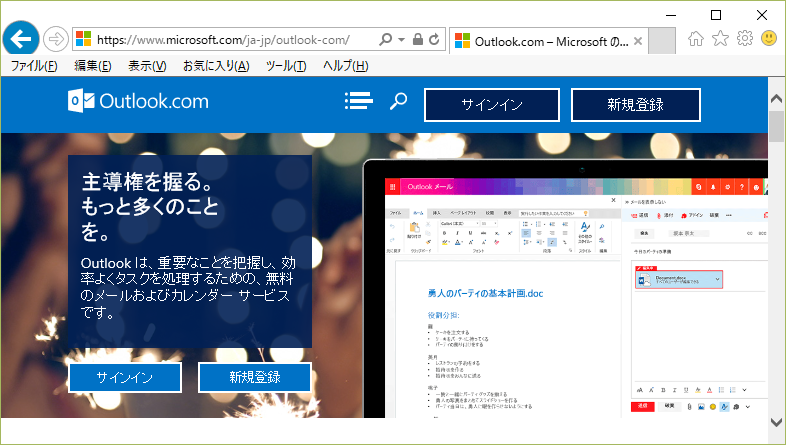Click the header サインイン button
The height and width of the screenshot is (445, 786).
[492, 105]
